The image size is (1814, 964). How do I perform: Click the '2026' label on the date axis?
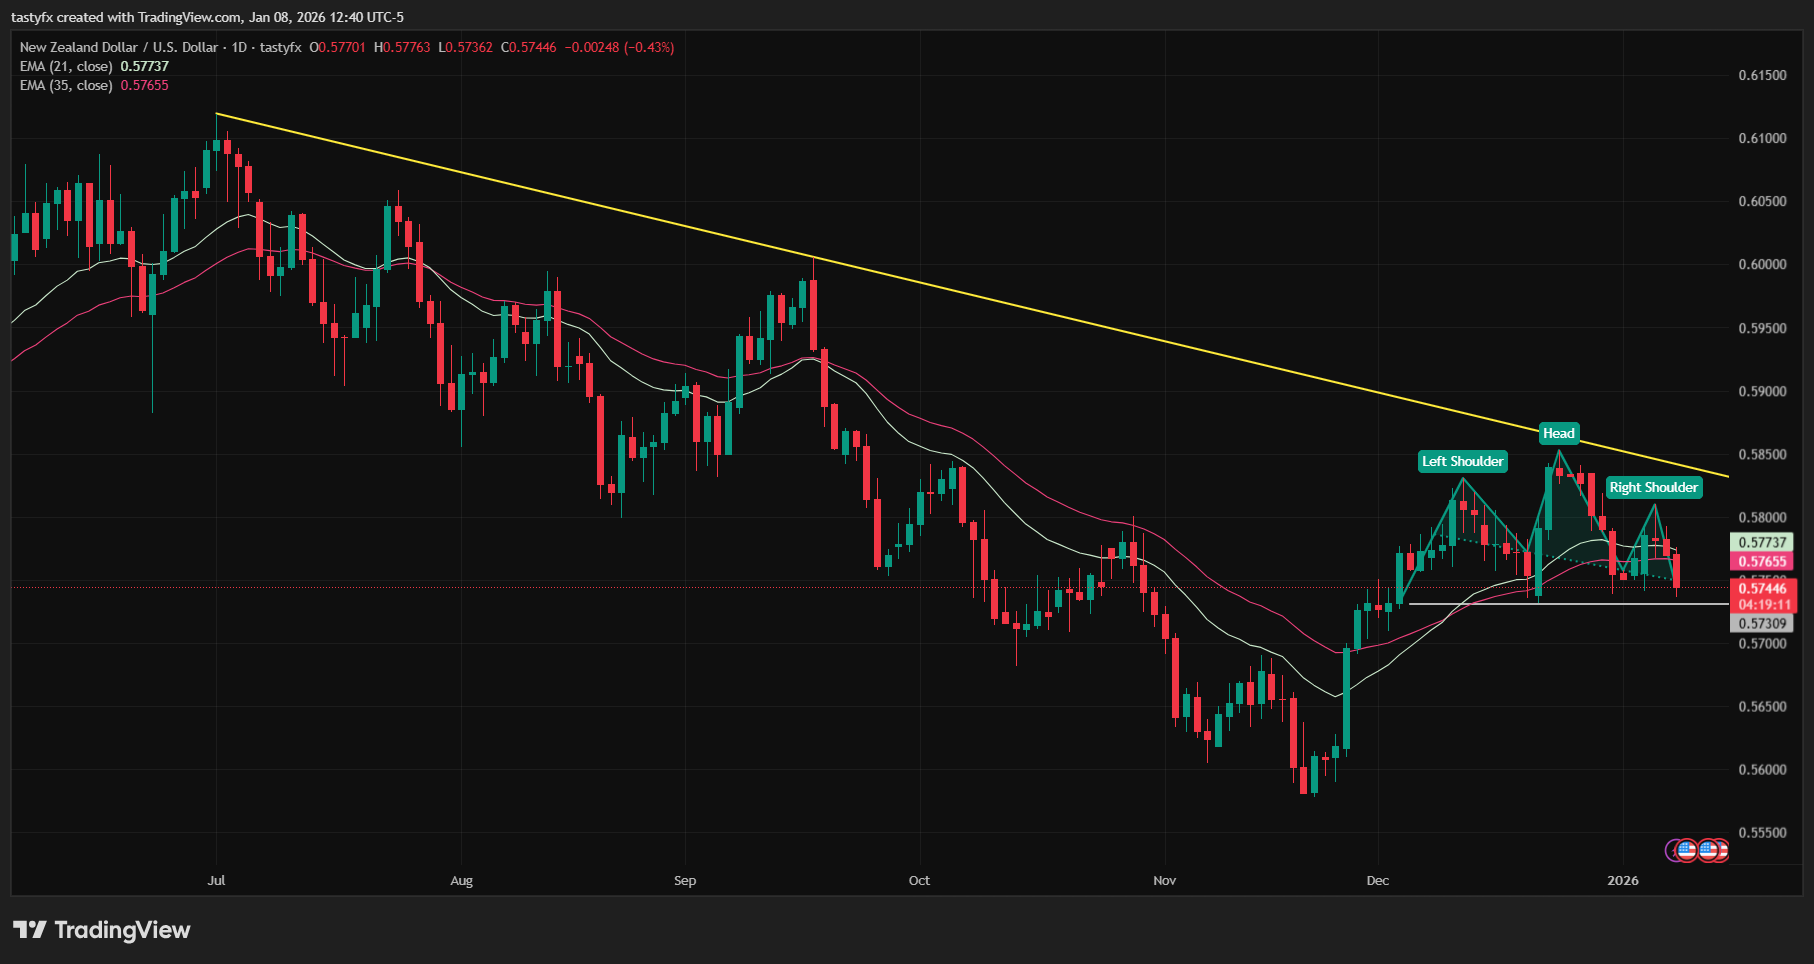tap(1623, 881)
